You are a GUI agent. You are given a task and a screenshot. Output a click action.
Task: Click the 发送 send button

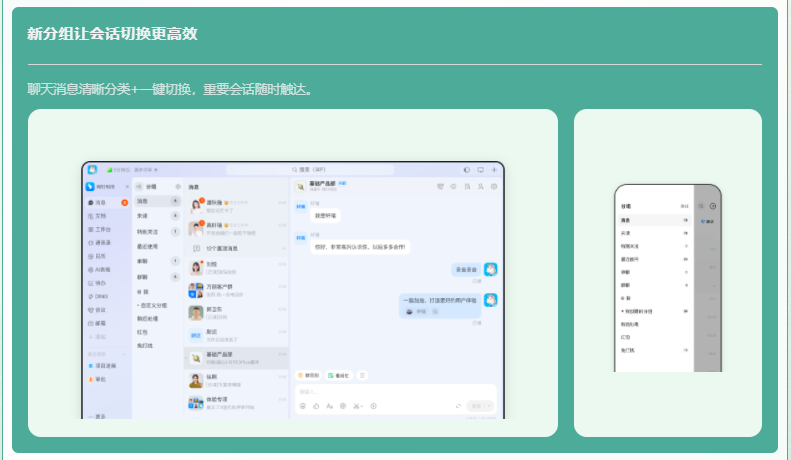click(x=476, y=406)
